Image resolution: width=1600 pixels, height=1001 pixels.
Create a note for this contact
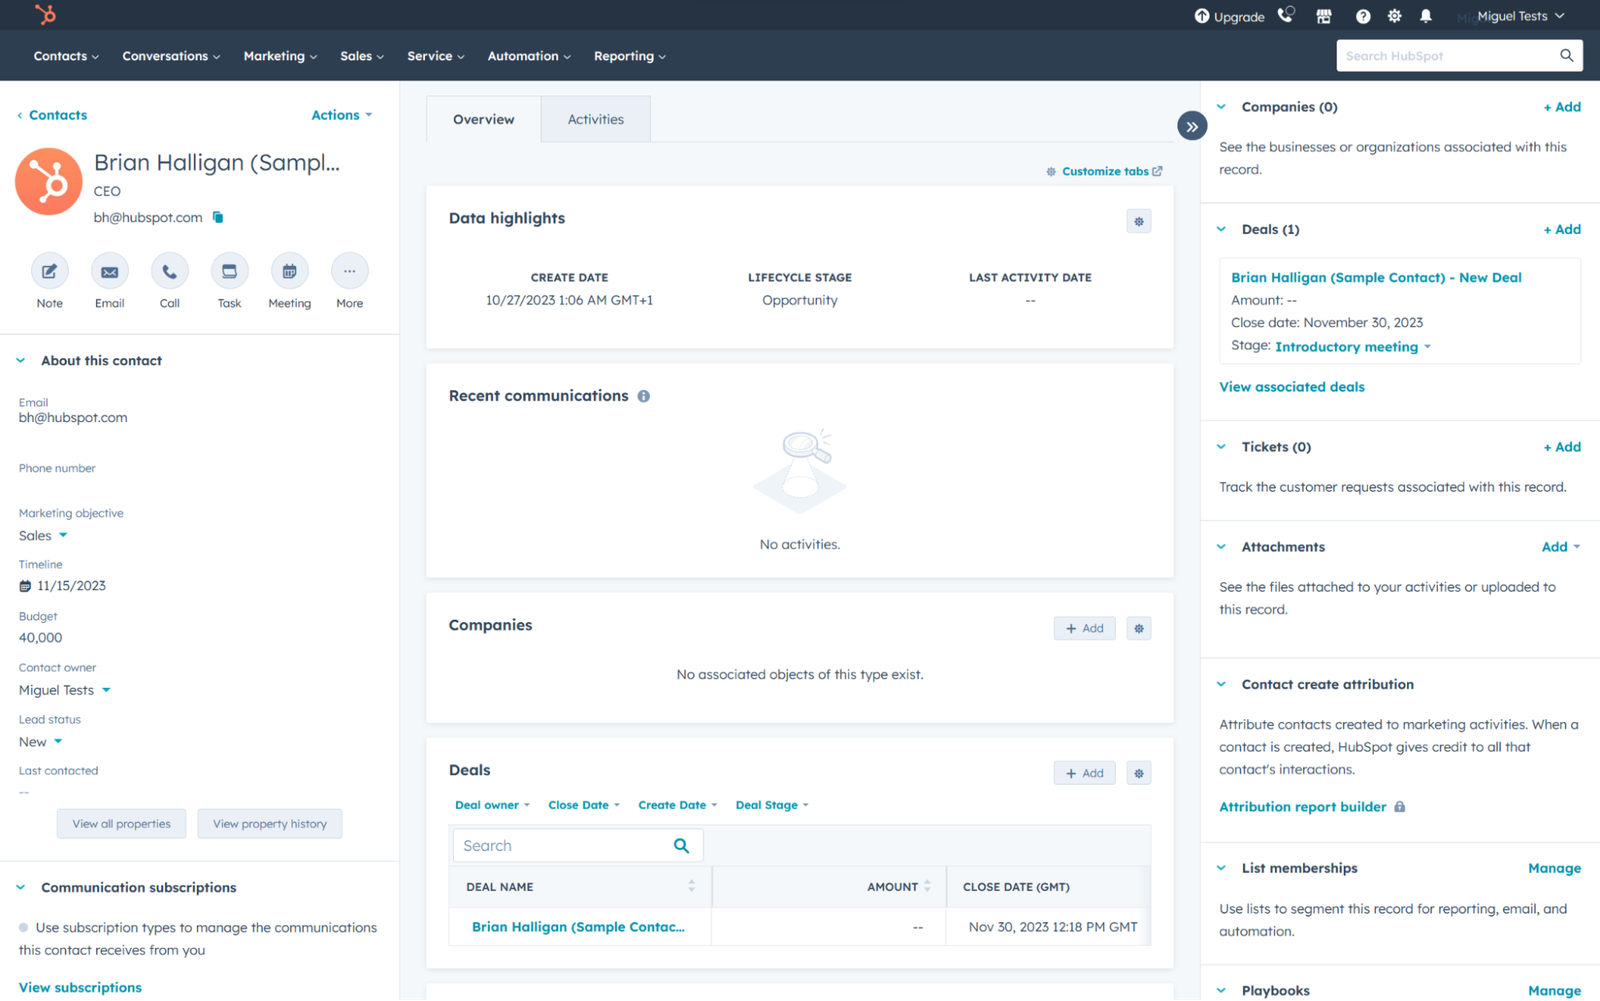[x=49, y=271]
